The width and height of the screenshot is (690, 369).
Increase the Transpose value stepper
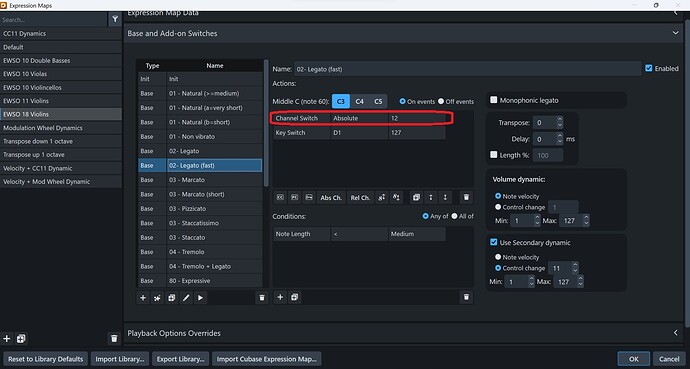(559, 120)
